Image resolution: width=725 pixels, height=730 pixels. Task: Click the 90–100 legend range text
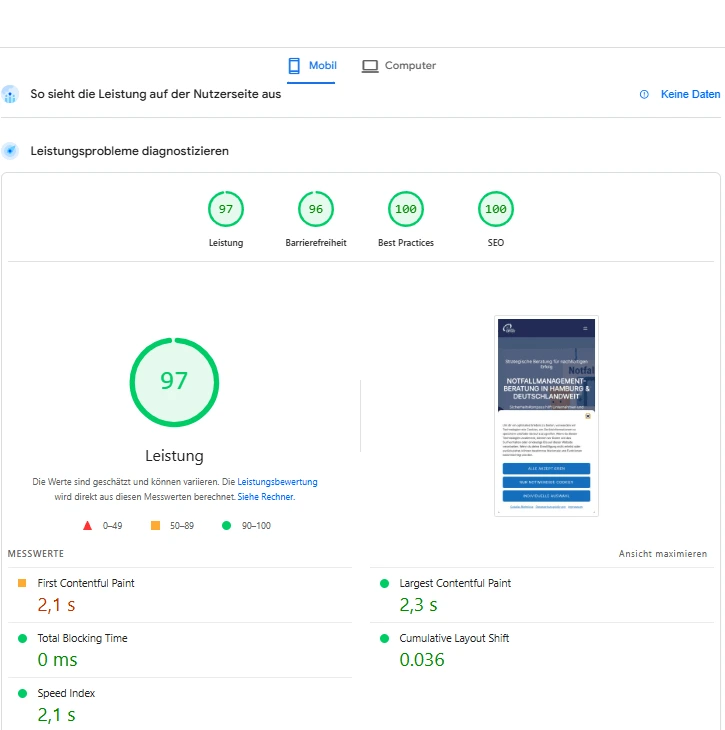(x=256, y=526)
